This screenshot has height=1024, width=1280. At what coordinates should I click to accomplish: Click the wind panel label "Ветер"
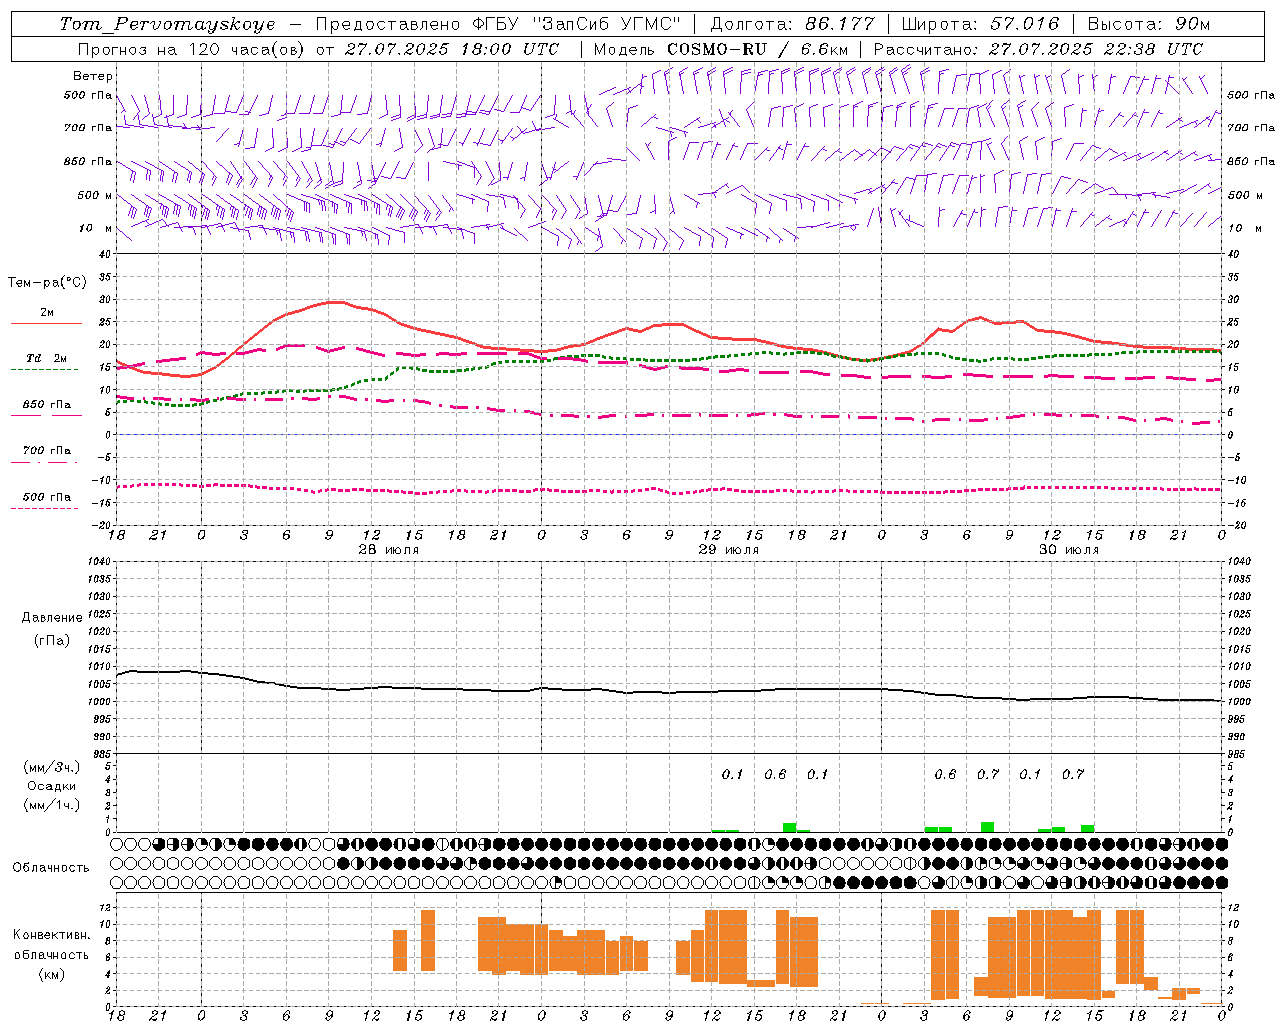pos(93,76)
